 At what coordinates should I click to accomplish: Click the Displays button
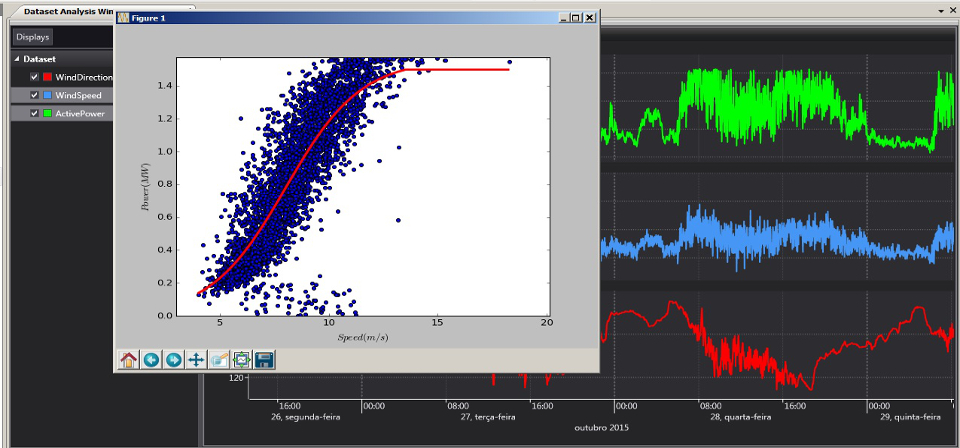(x=32, y=37)
